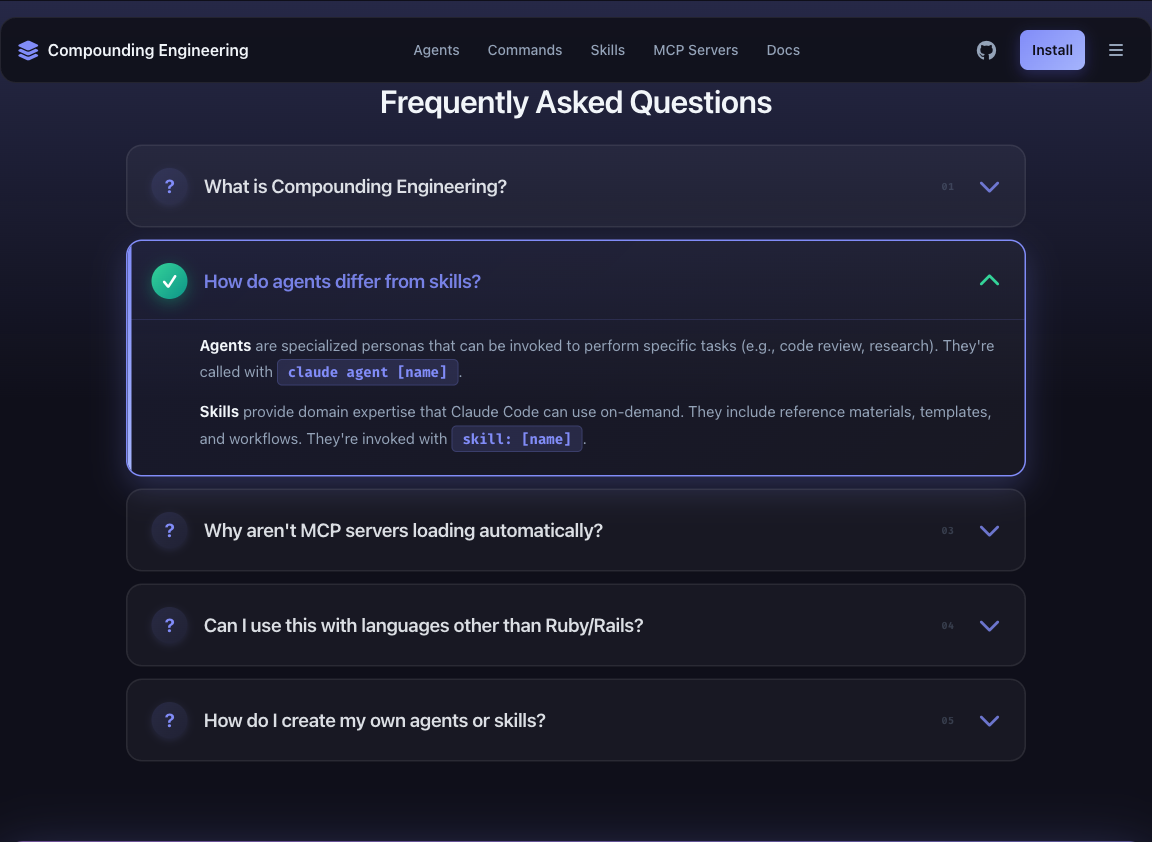Click the green checkmark icon on agents question
1152x842 pixels.
tap(169, 281)
